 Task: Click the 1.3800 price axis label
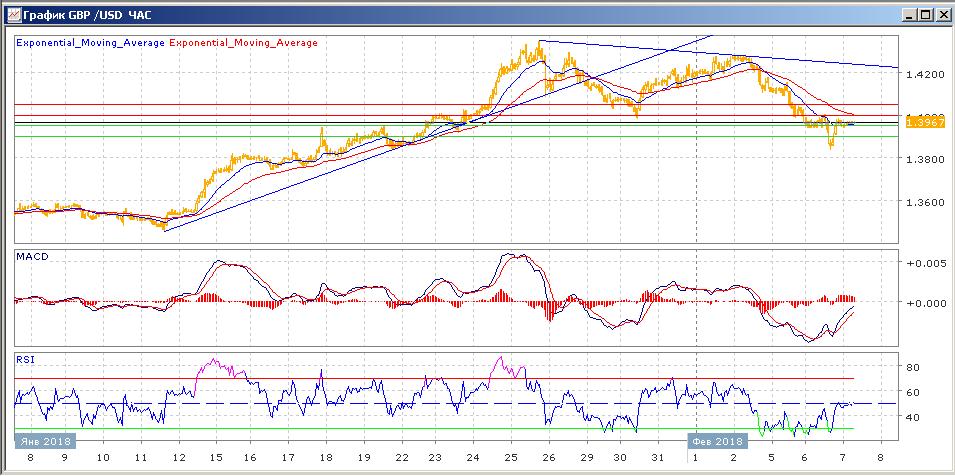(924, 159)
